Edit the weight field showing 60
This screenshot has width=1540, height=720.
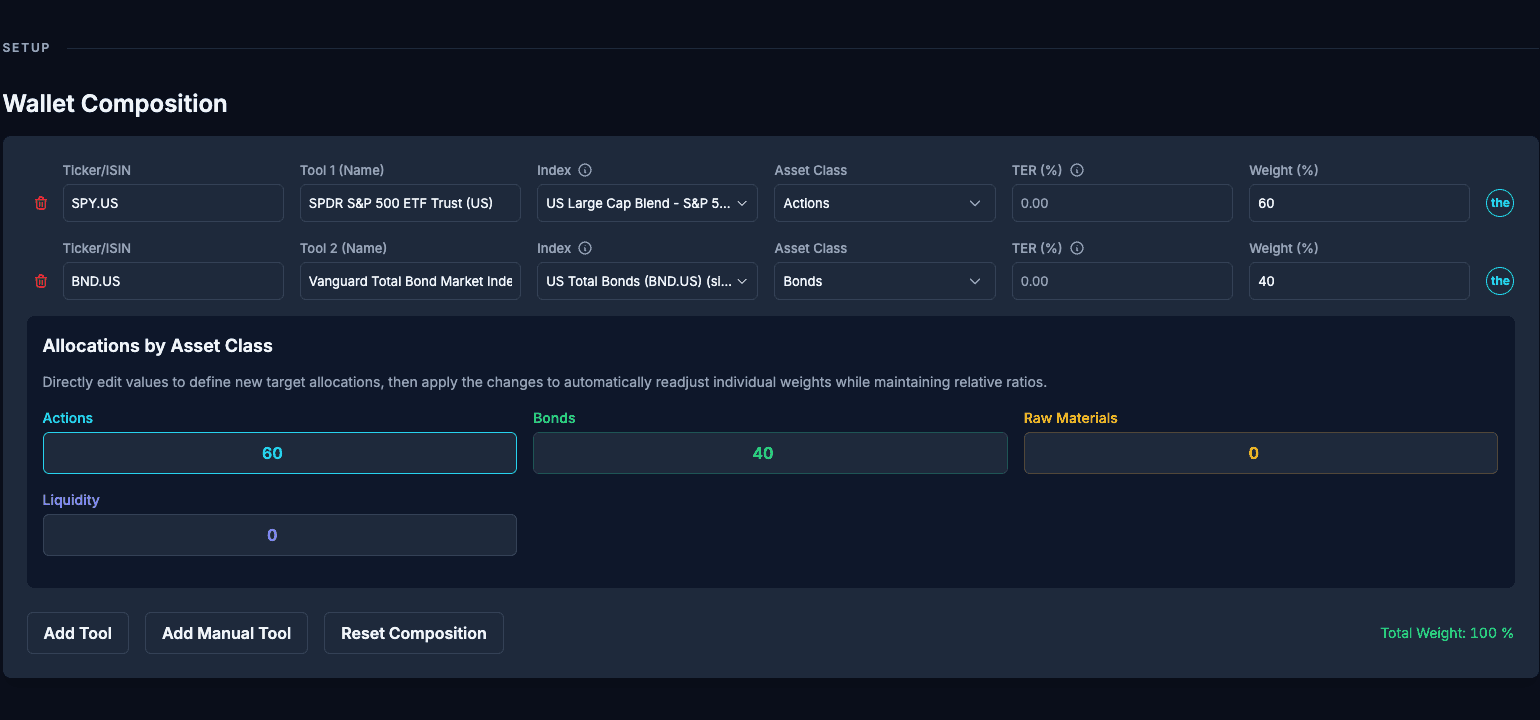coord(1359,203)
